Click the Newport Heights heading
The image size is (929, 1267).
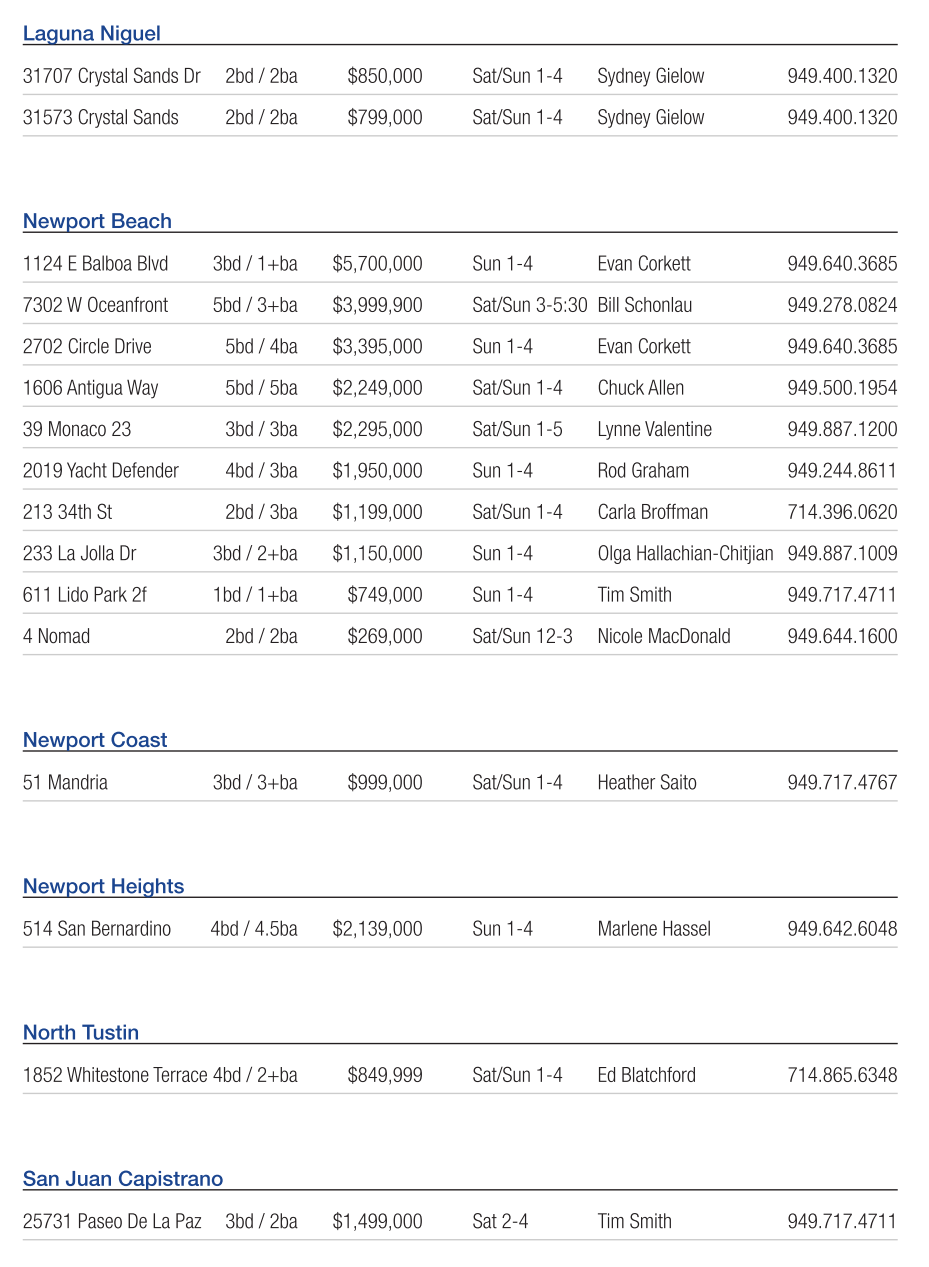coord(103,886)
